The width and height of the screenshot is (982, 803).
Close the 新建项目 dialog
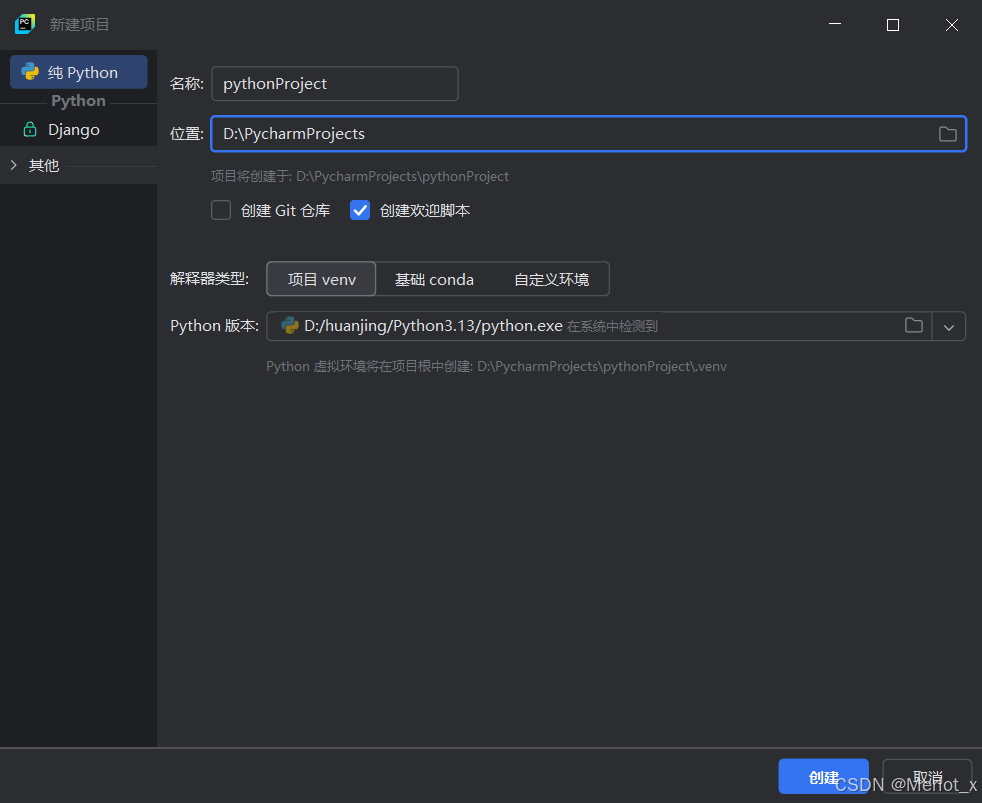952,25
